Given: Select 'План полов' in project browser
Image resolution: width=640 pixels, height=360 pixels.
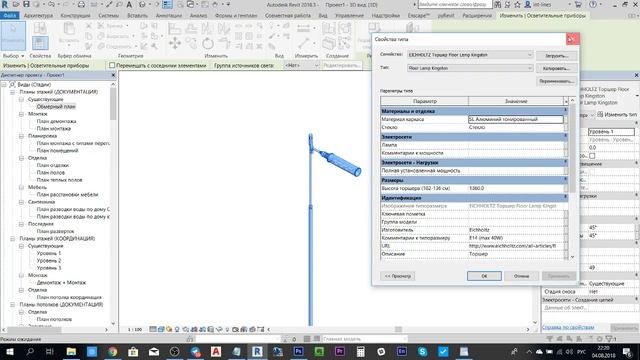Looking at the screenshot, I should click(x=51, y=173).
